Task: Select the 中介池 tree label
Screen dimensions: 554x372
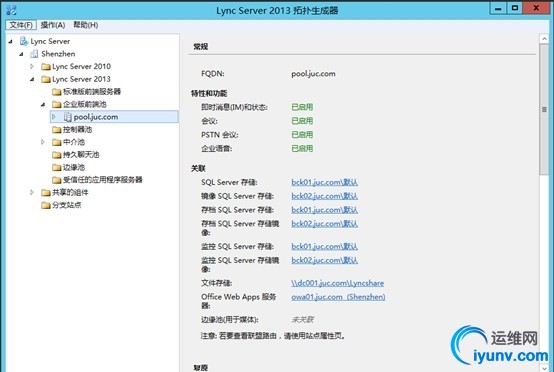Action: (74, 142)
